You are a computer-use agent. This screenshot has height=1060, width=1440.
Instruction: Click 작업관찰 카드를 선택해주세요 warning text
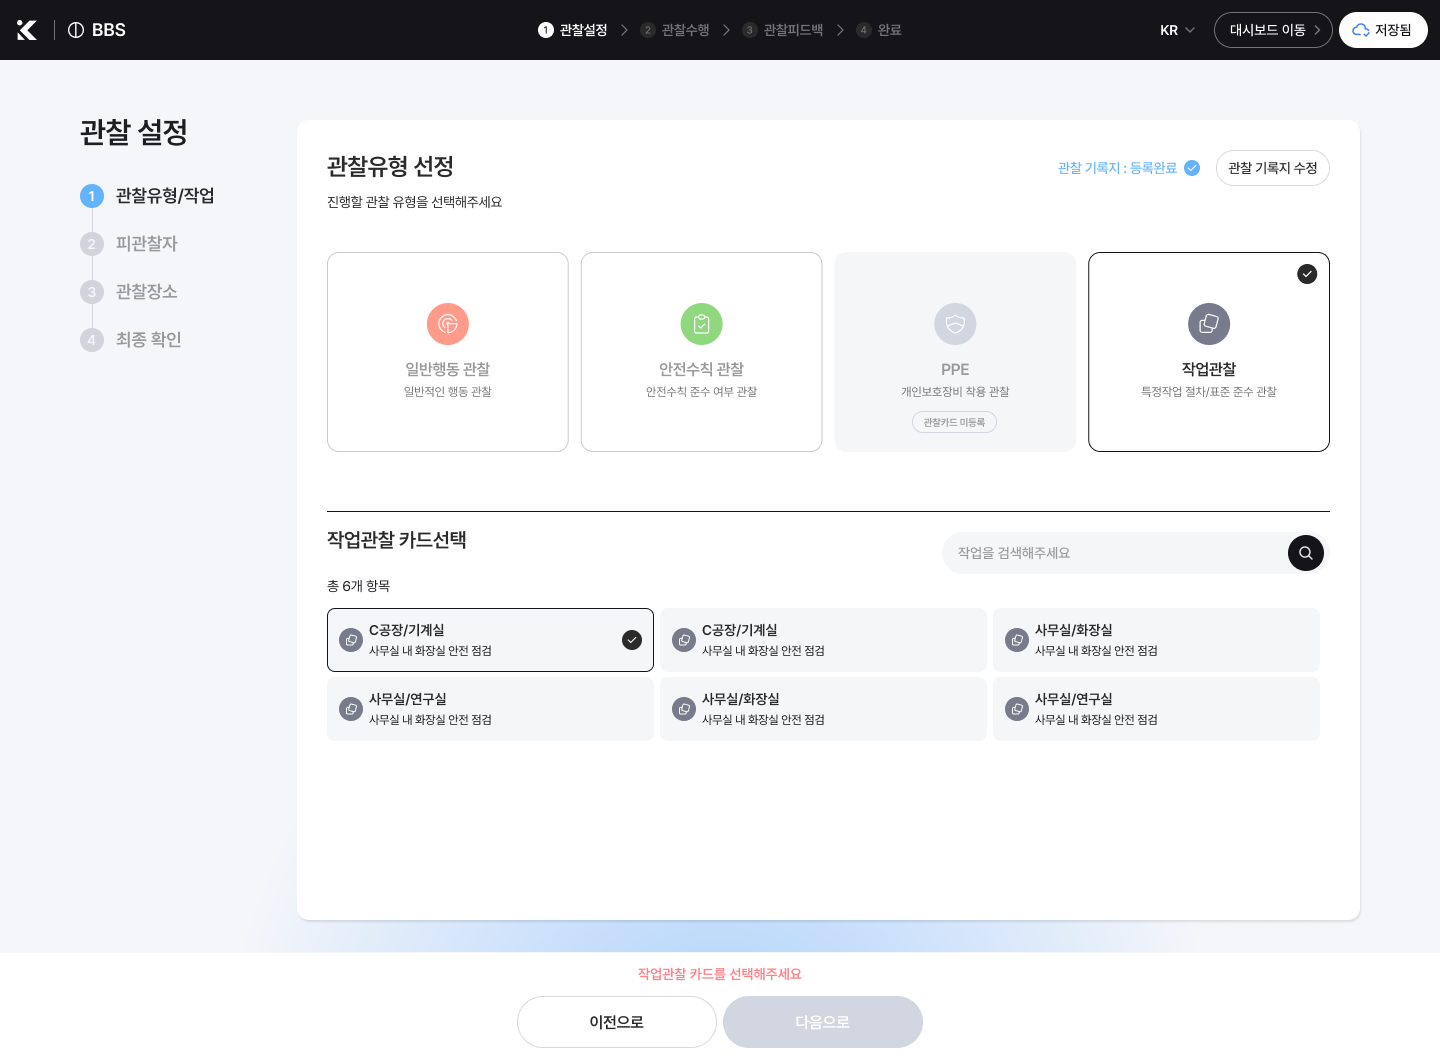[720, 974]
